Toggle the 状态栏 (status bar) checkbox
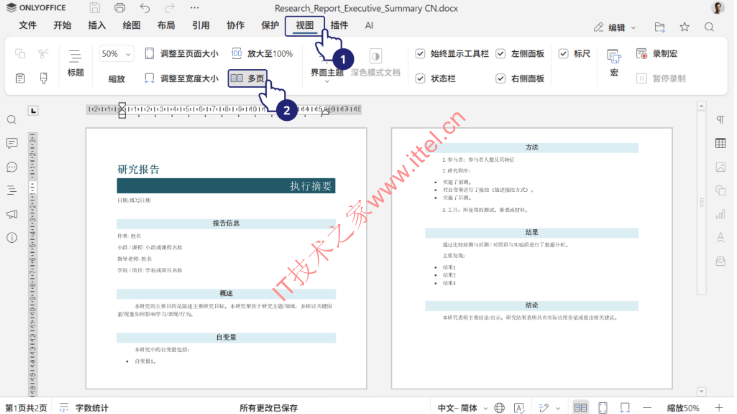The height and width of the screenshot is (414, 737). click(421, 77)
